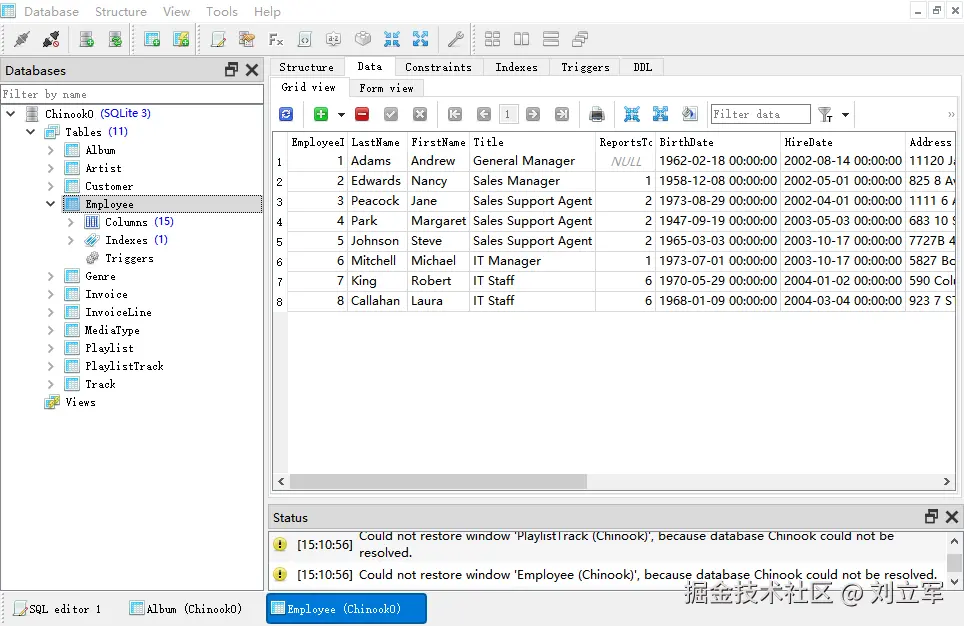This screenshot has height=626, width=964.
Task: Open the insert row dropdown arrow
Action: [340, 114]
